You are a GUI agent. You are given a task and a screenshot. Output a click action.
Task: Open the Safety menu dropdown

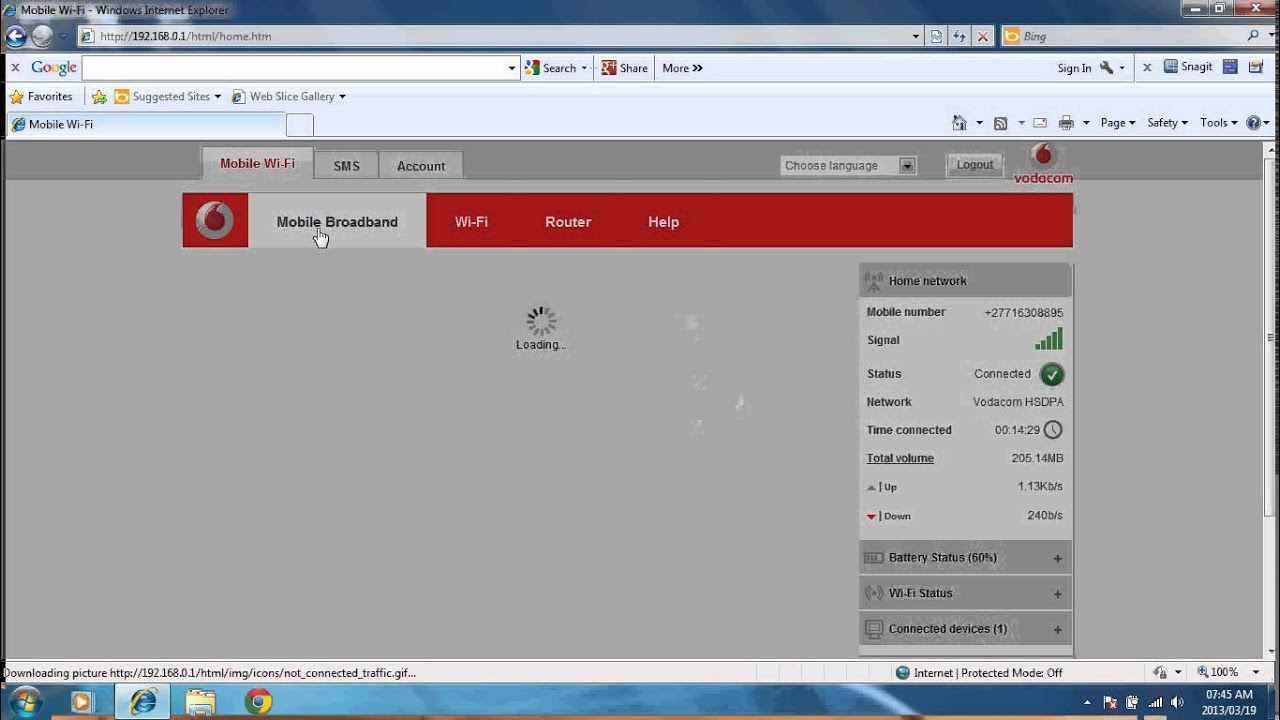tap(1167, 123)
